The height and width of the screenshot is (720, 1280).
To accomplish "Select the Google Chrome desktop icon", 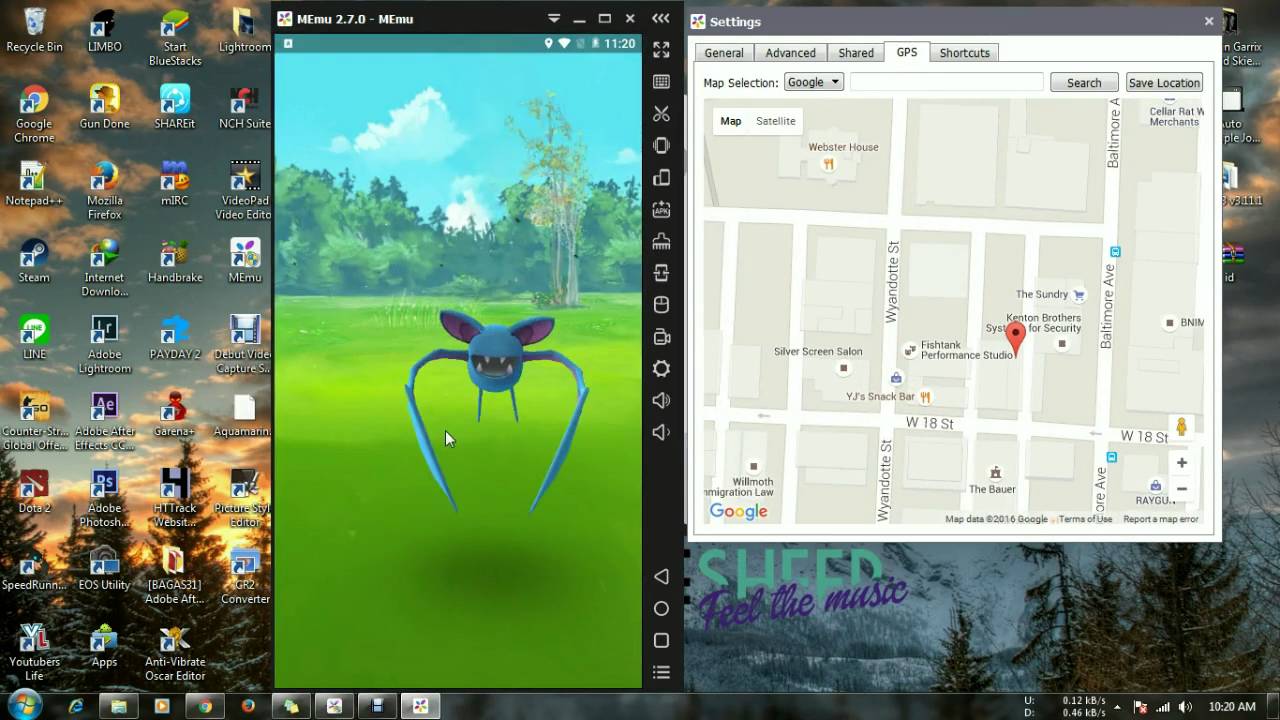I will pos(34,114).
